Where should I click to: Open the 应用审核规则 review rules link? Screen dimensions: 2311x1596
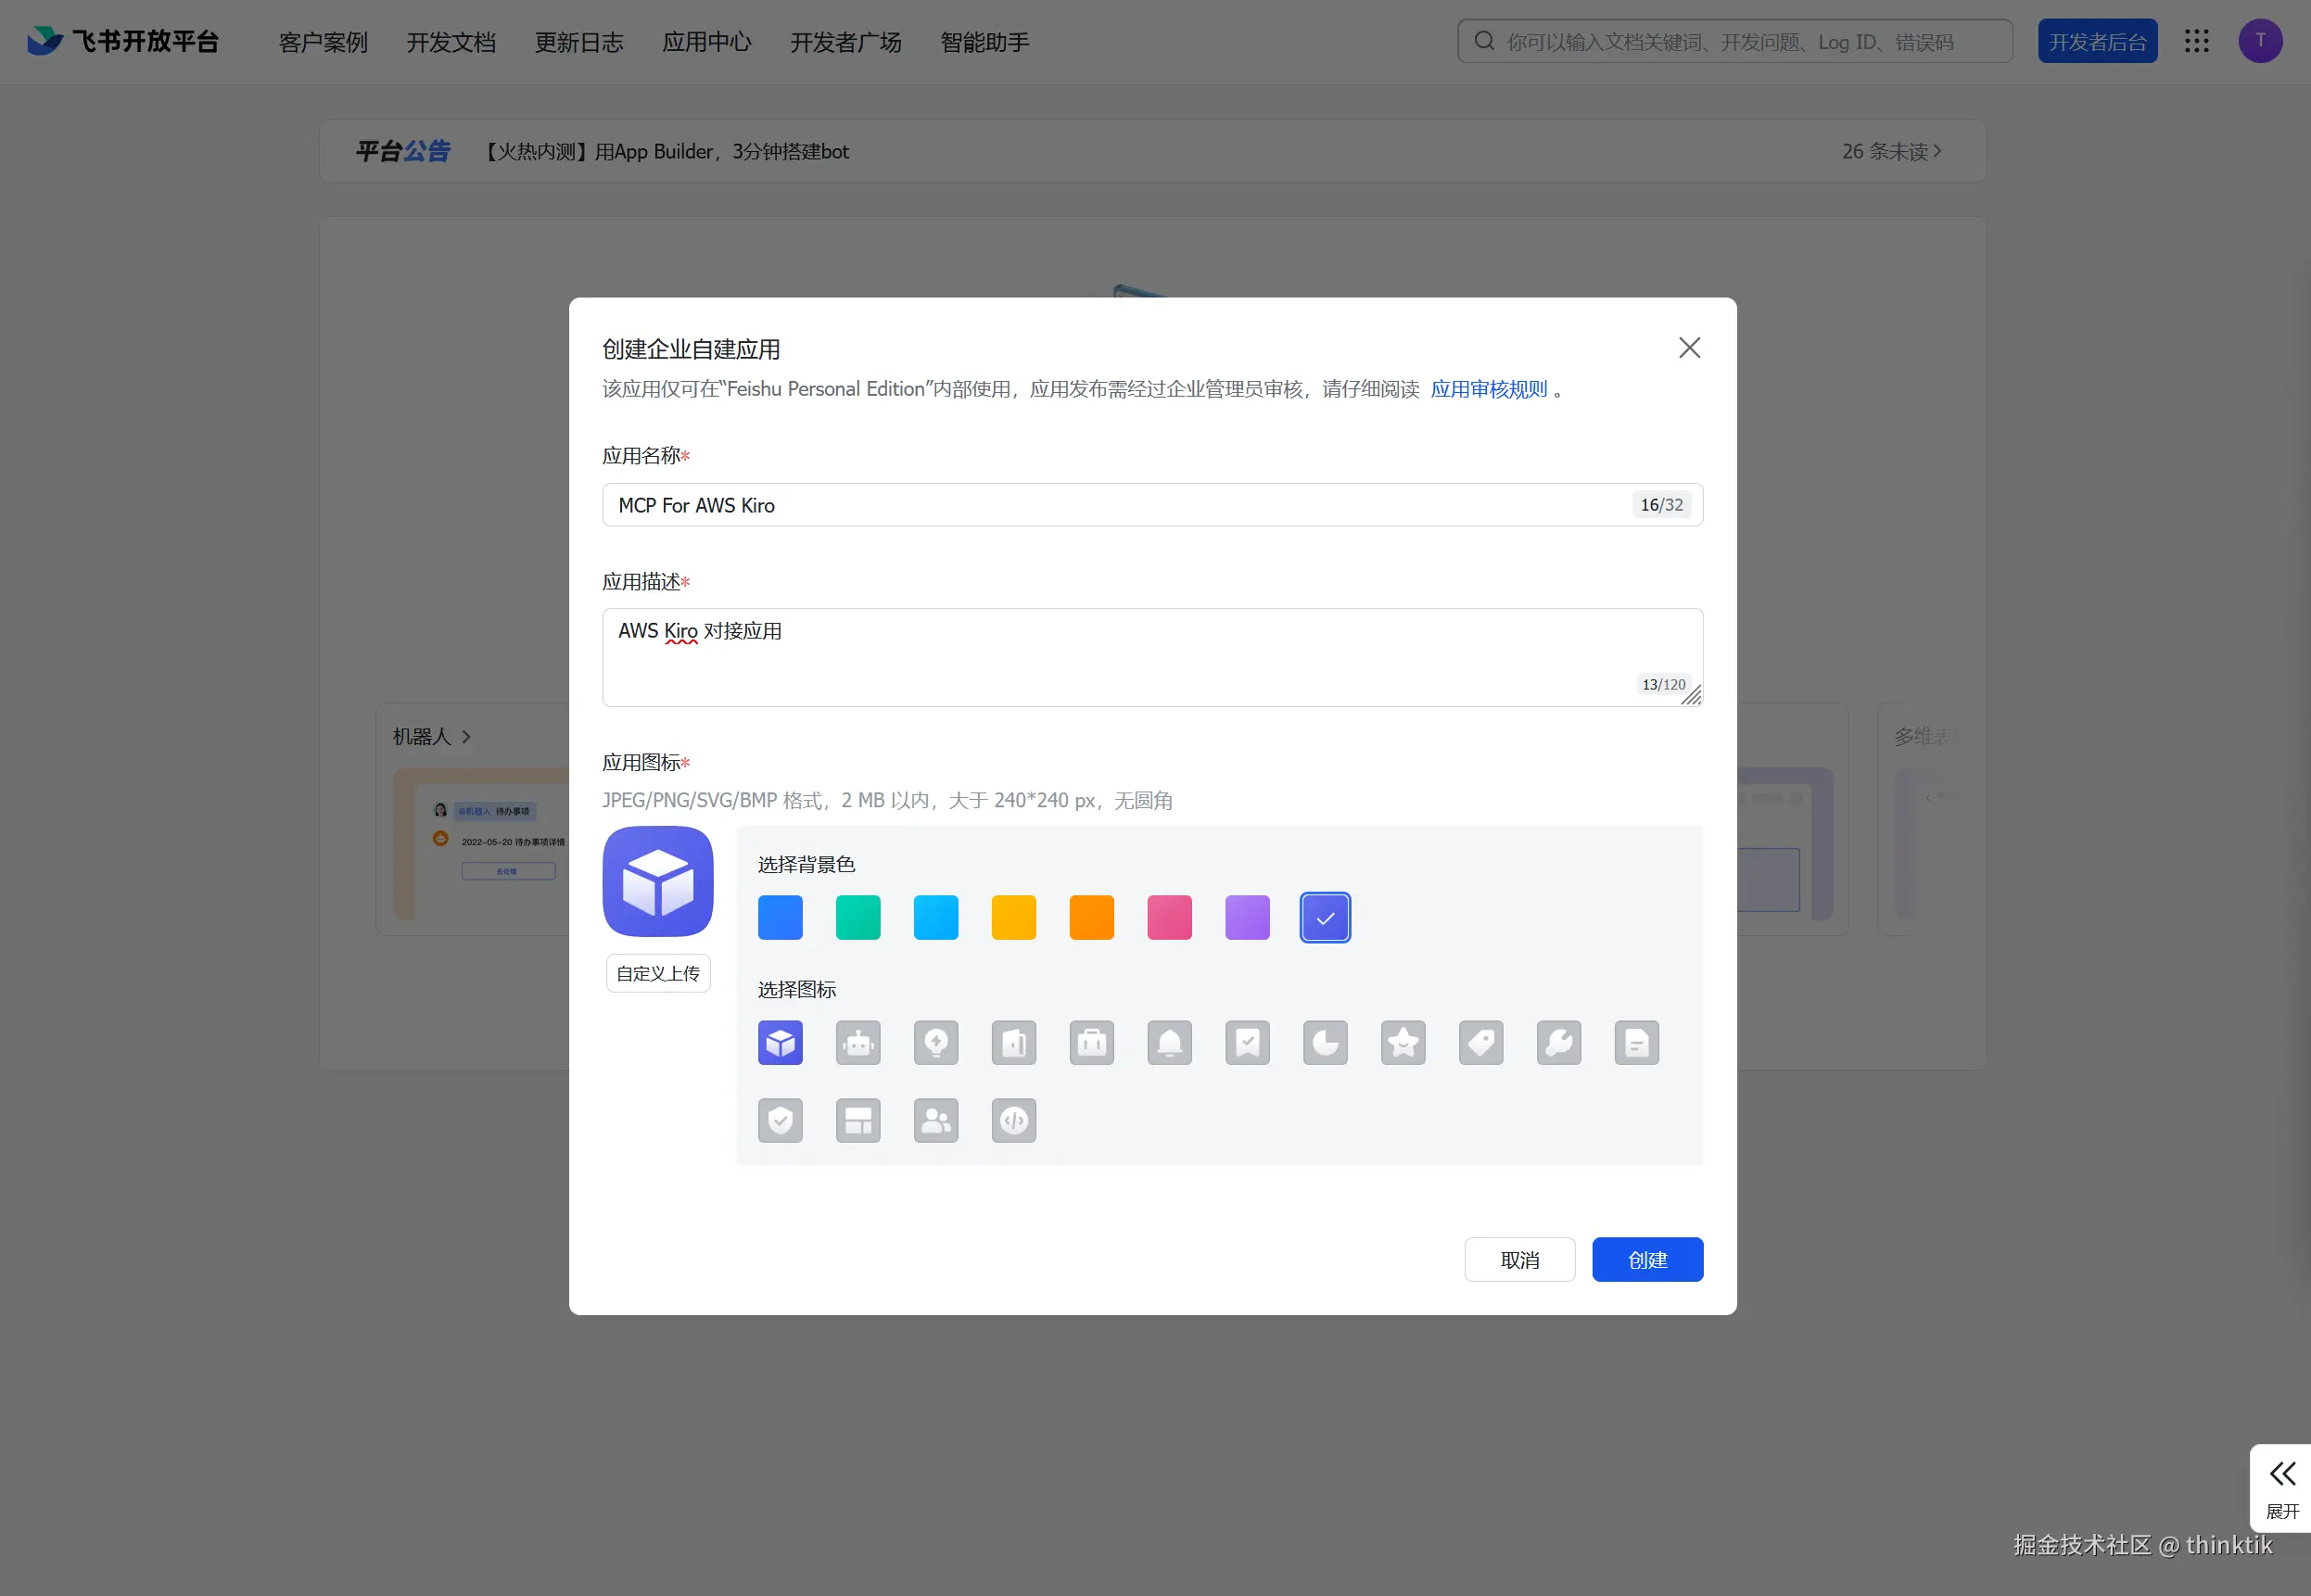(x=1488, y=389)
